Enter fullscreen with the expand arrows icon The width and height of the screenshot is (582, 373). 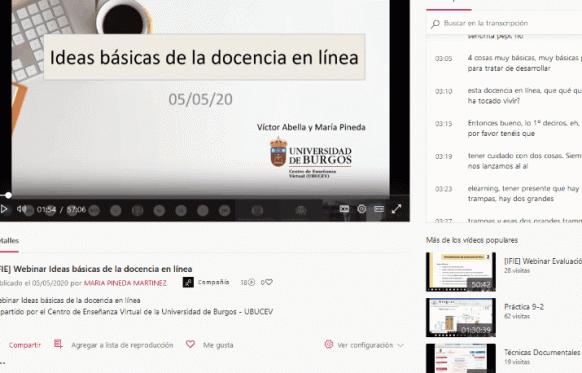click(x=396, y=209)
